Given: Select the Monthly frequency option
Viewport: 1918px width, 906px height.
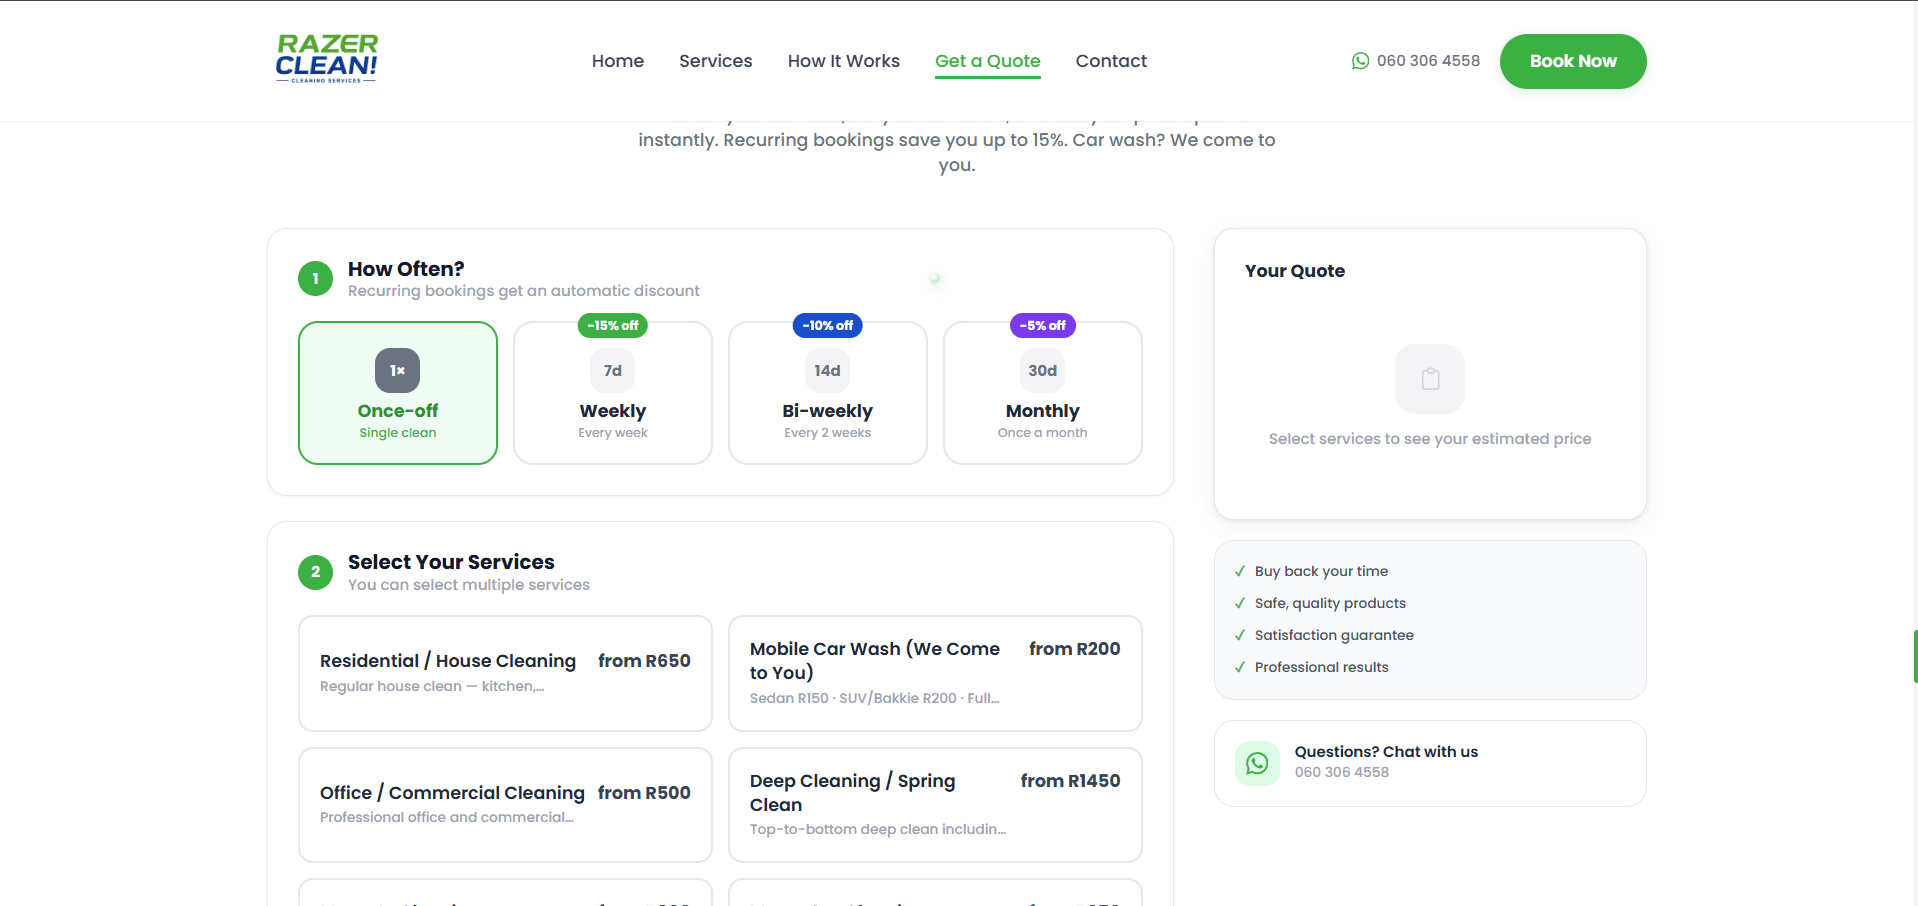Looking at the screenshot, I should coord(1043,393).
